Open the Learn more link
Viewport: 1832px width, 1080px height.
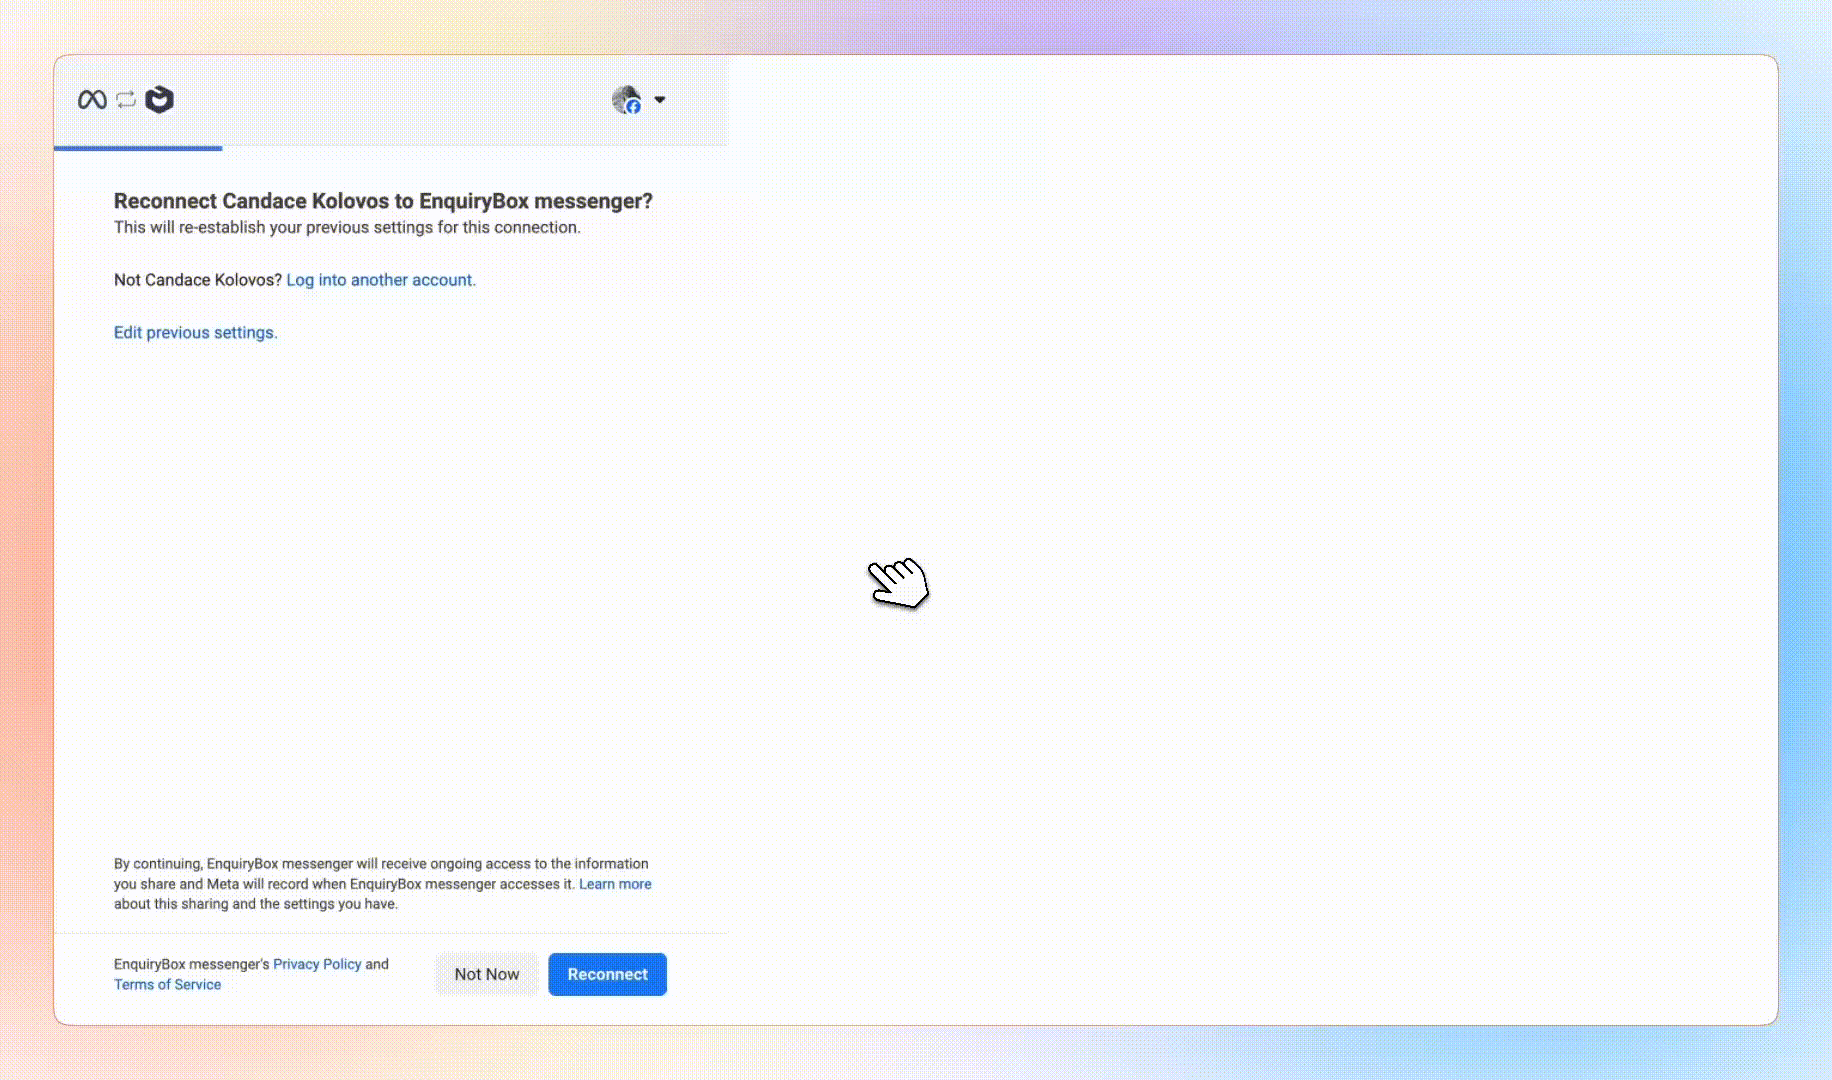point(615,884)
